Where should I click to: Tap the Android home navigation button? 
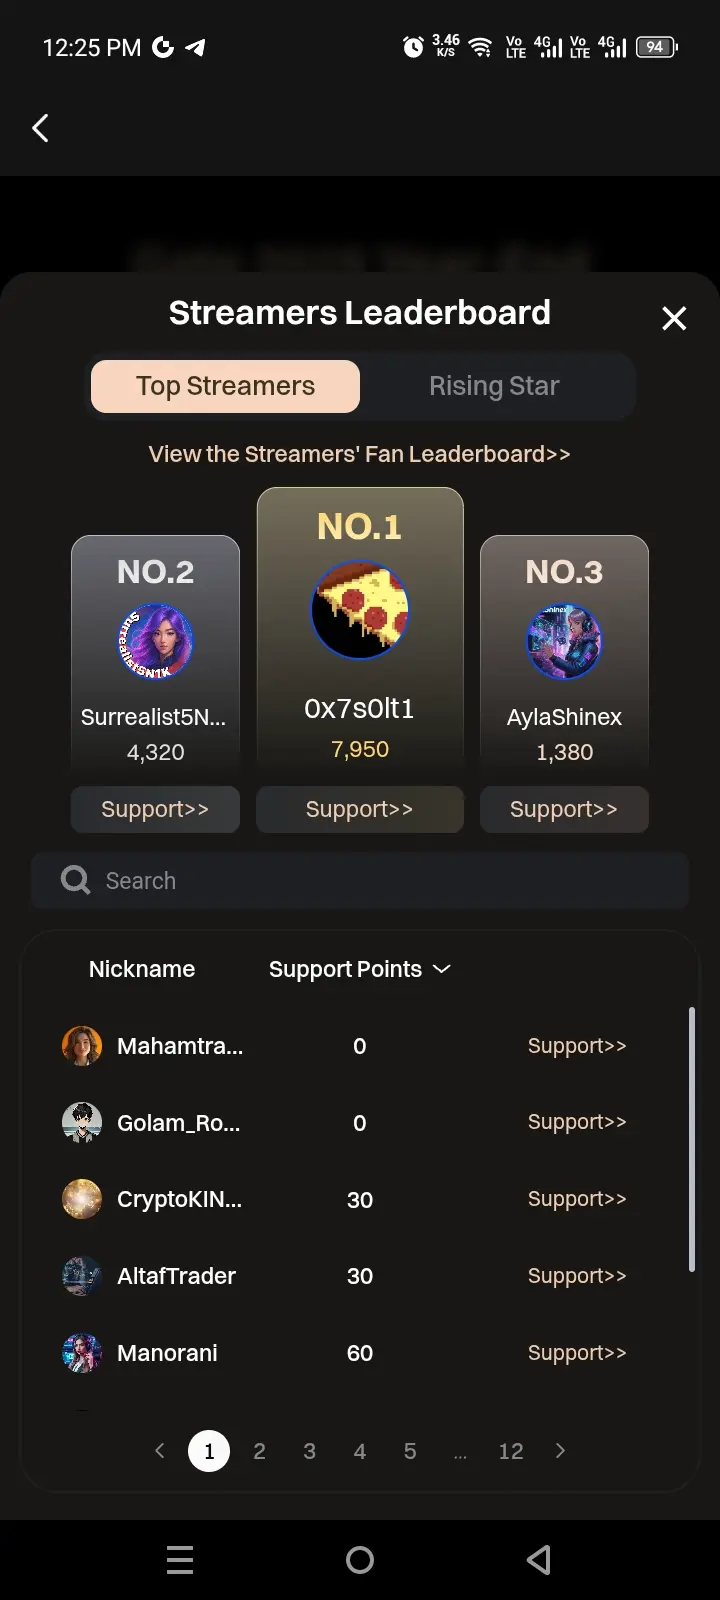pos(360,1560)
